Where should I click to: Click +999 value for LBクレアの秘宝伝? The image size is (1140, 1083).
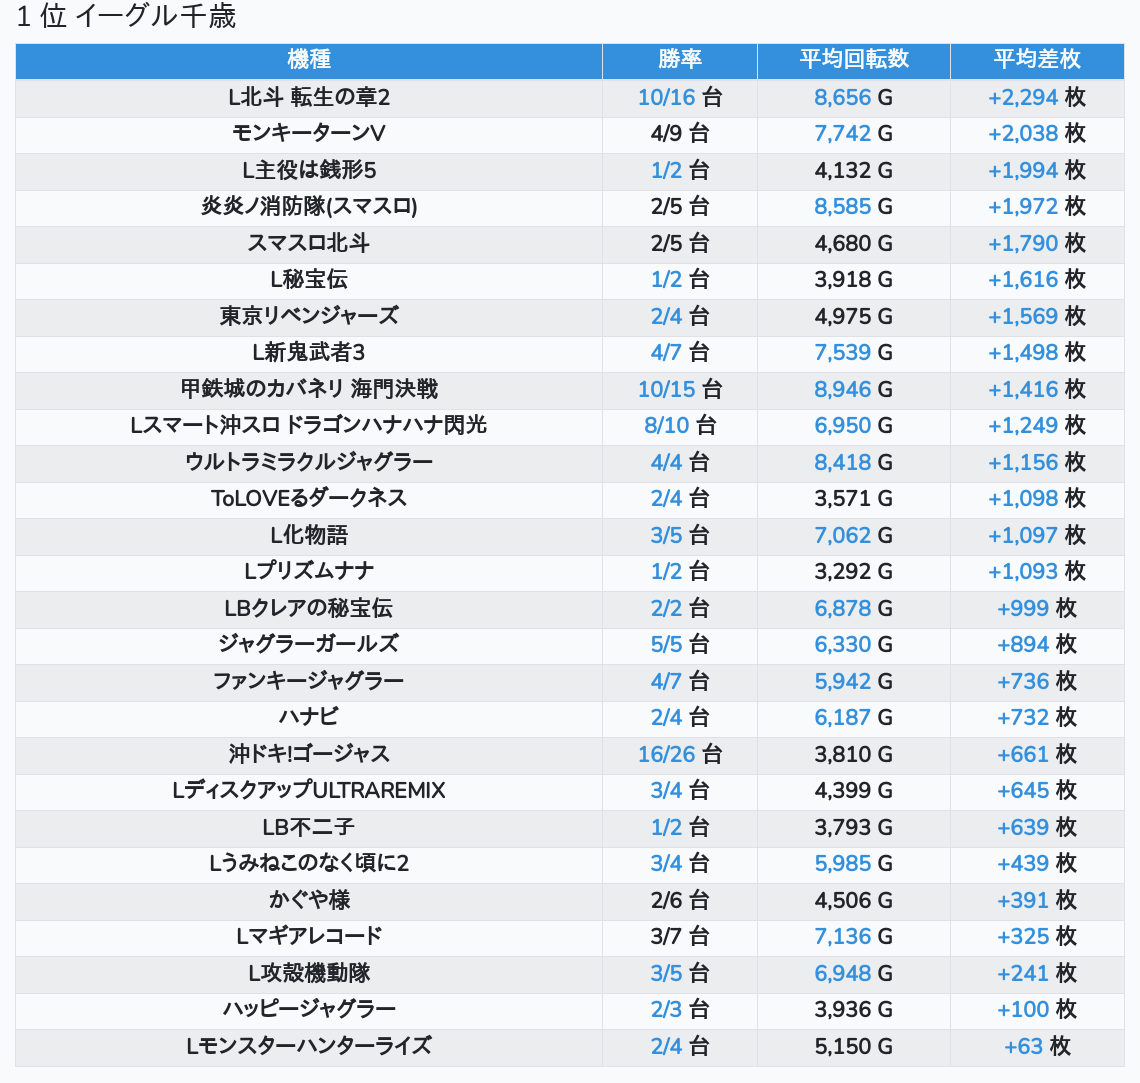tap(1022, 608)
